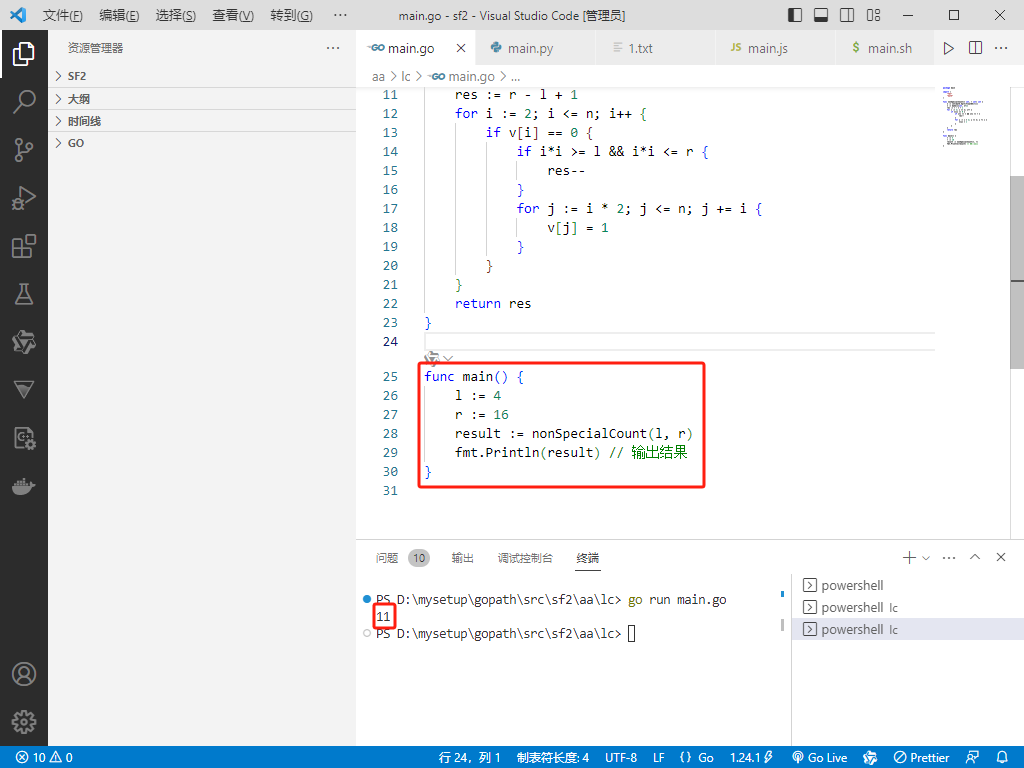Viewport: 1024px width, 768px height.
Task: Switch to 输出 output panel tab
Action: tap(462, 558)
